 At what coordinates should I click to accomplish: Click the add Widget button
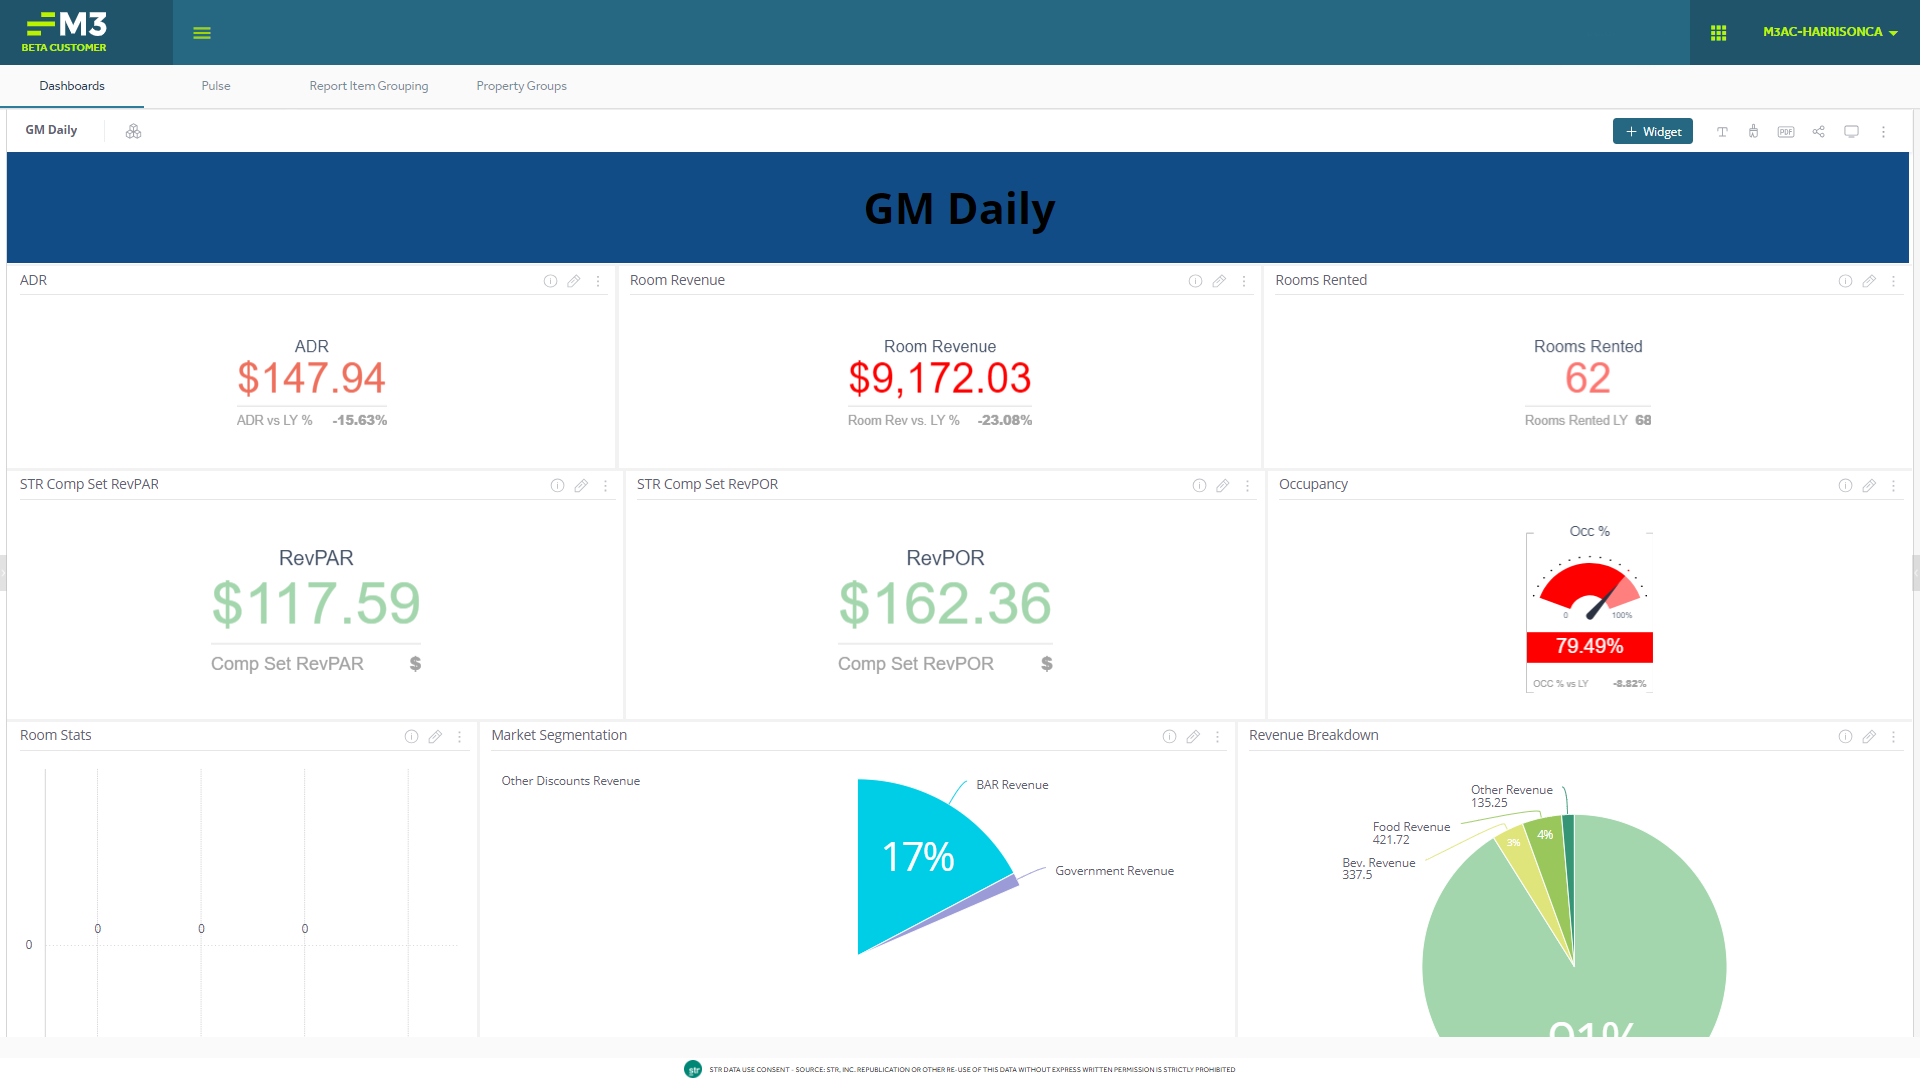click(x=1652, y=132)
